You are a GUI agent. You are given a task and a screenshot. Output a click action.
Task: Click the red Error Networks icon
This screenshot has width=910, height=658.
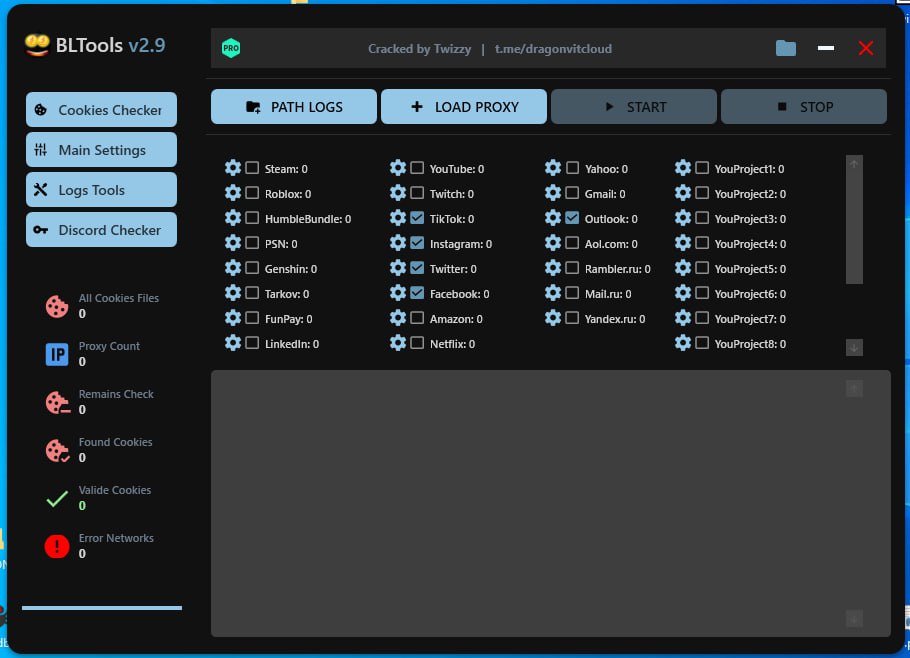click(x=57, y=546)
